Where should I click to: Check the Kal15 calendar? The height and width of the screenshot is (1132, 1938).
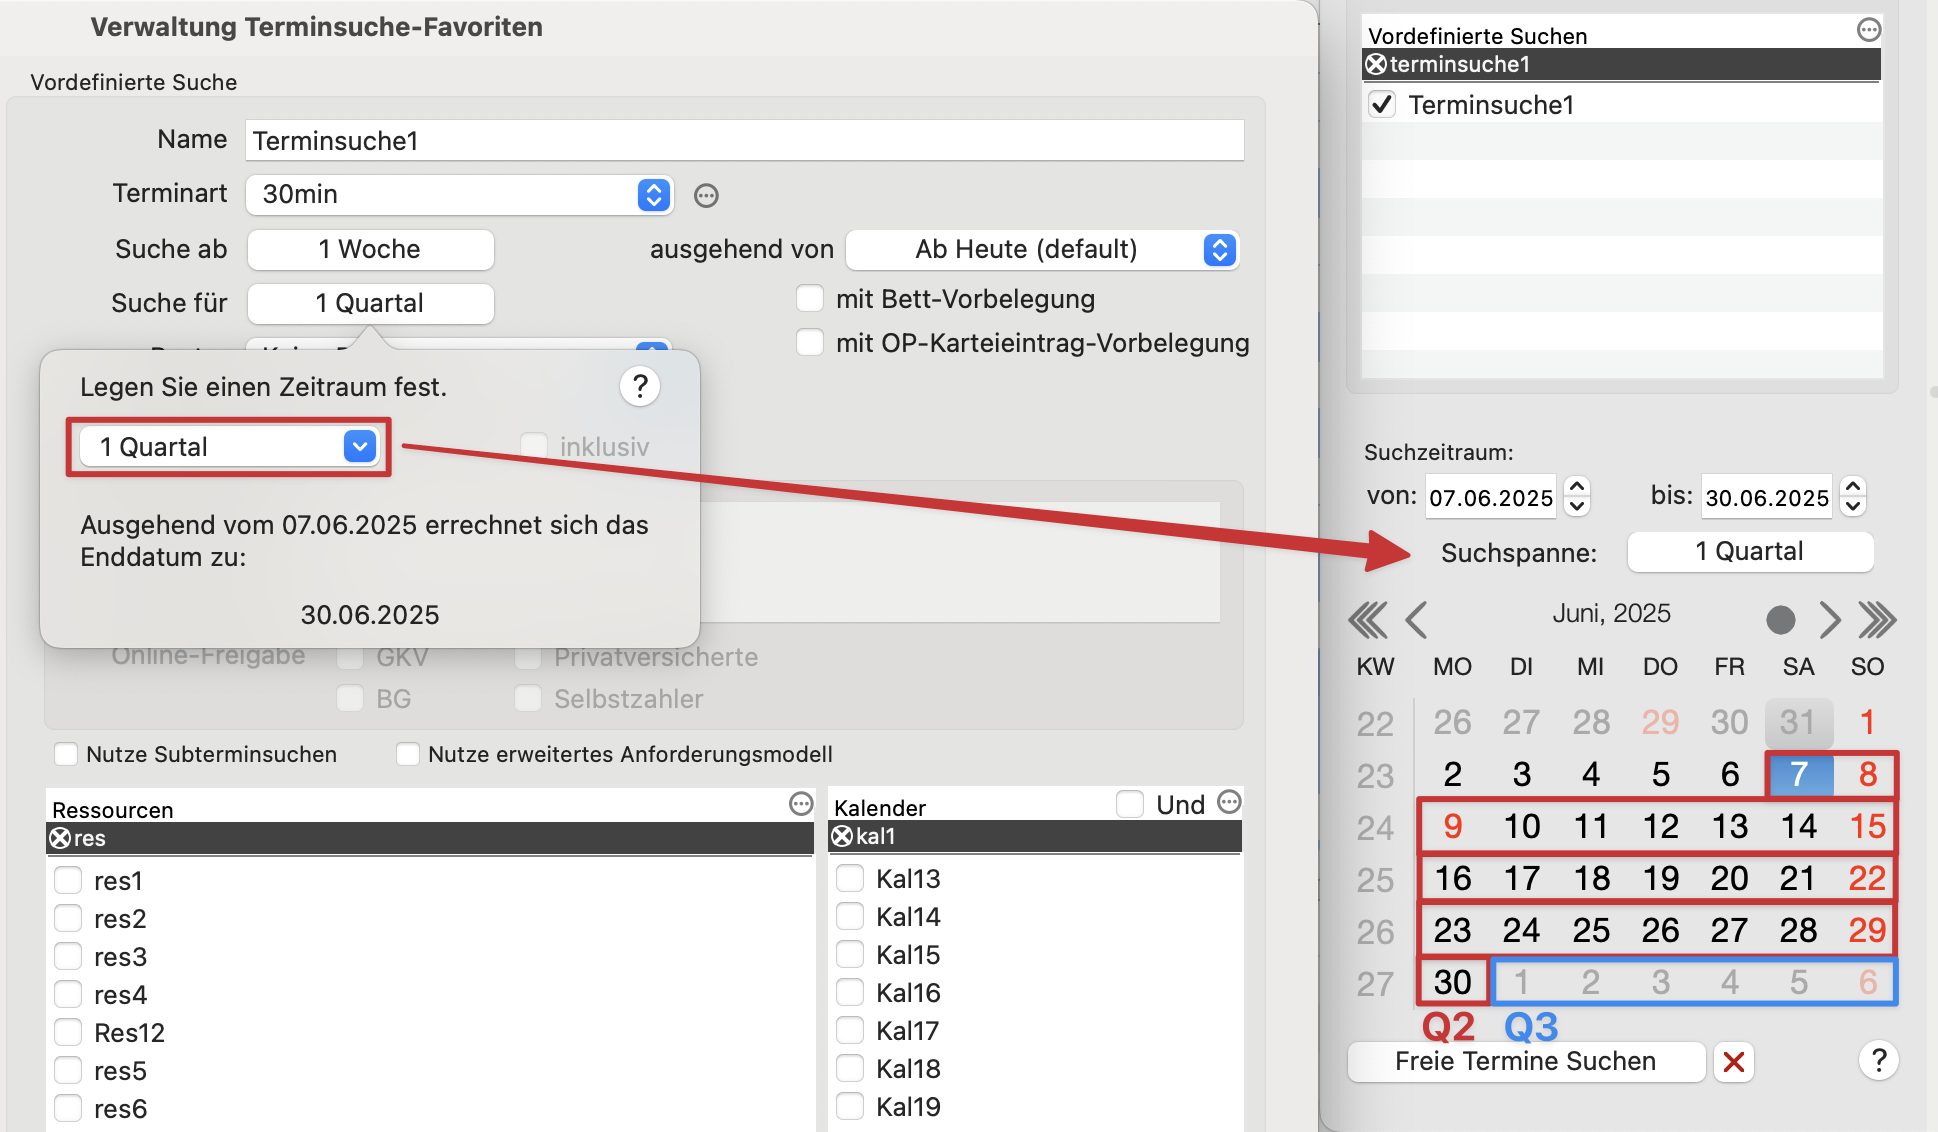[850, 954]
